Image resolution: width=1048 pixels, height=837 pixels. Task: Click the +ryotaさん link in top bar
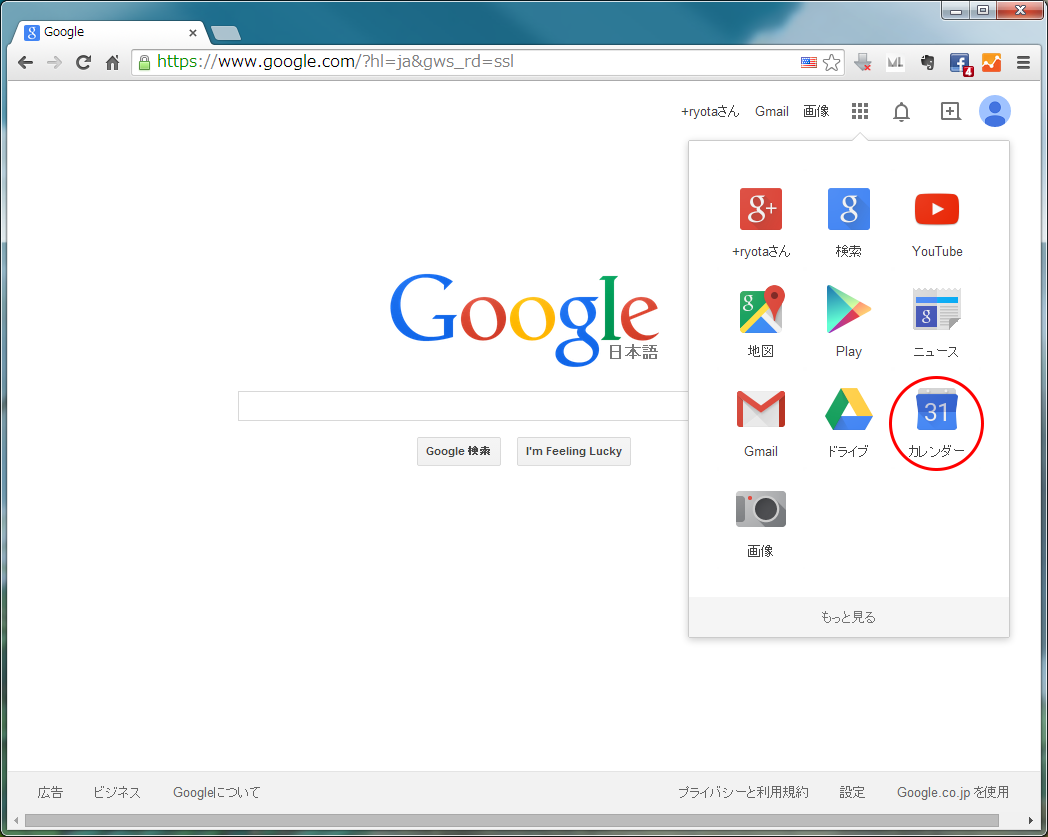pos(710,112)
